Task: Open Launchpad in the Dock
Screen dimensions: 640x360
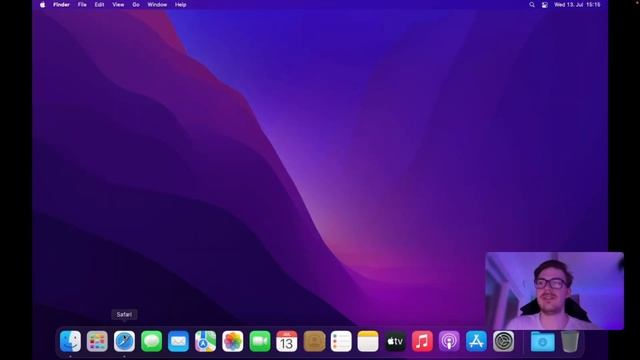Action: point(97,341)
